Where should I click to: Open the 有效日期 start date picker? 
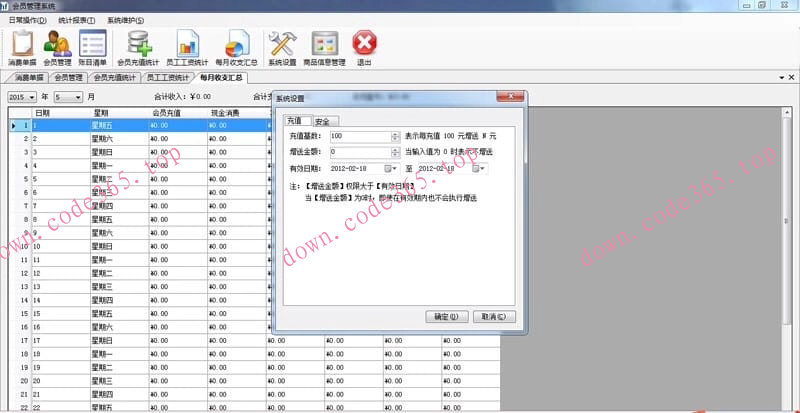pyautogui.click(x=390, y=168)
